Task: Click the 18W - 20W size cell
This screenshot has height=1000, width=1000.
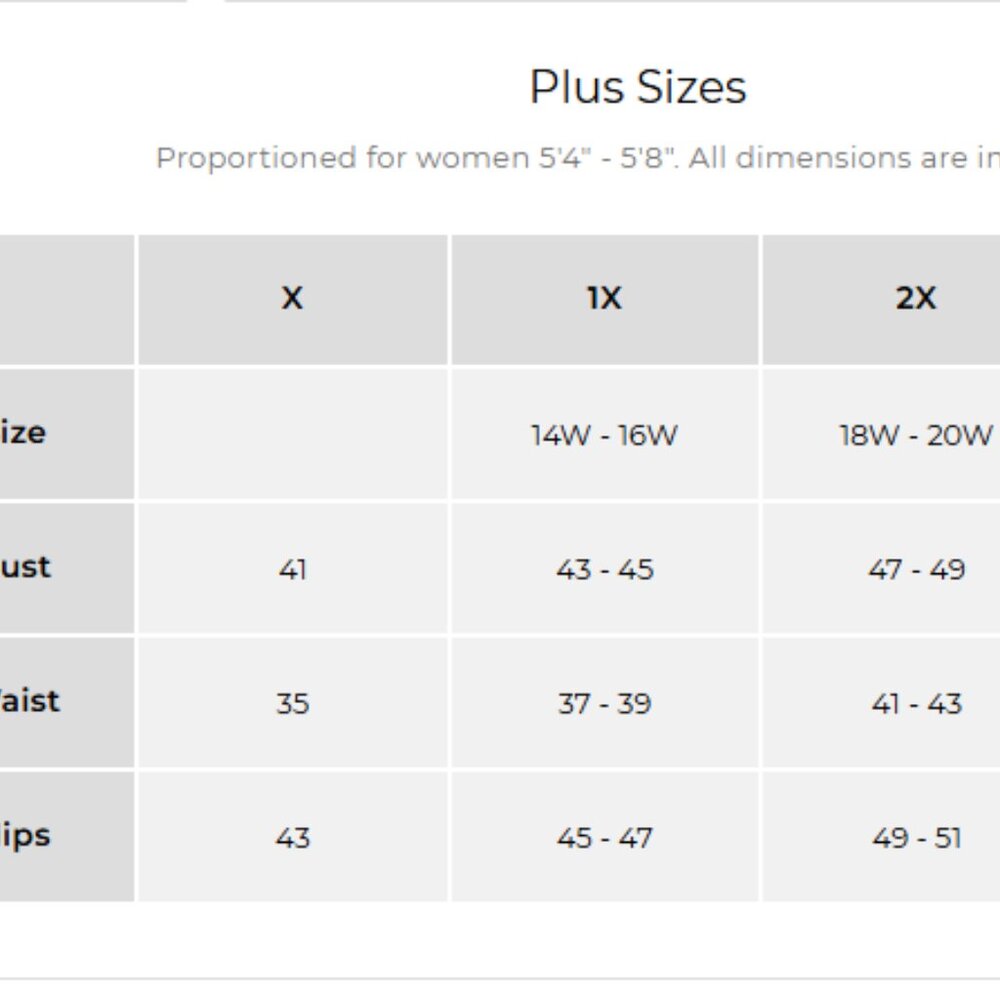Action: pos(915,435)
